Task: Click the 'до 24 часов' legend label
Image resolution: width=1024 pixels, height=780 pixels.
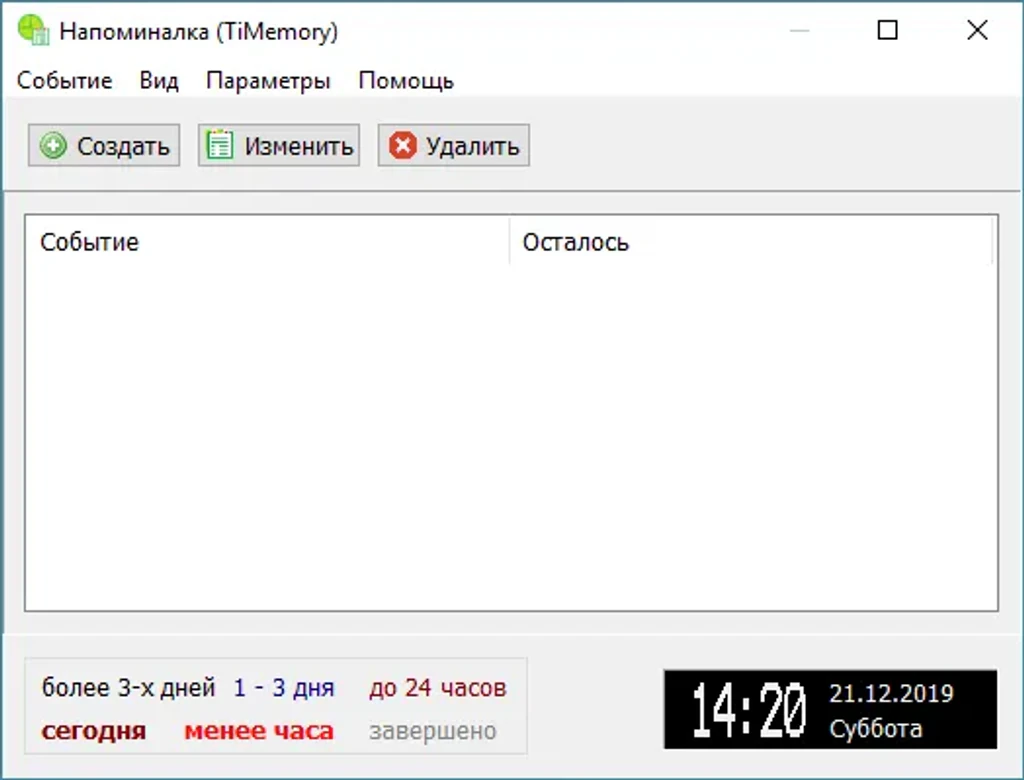Action: (438, 687)
